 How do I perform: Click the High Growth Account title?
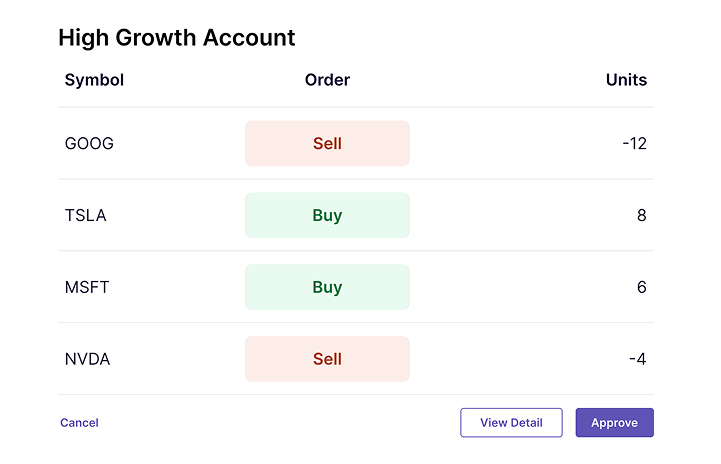(x=177, y=38)
